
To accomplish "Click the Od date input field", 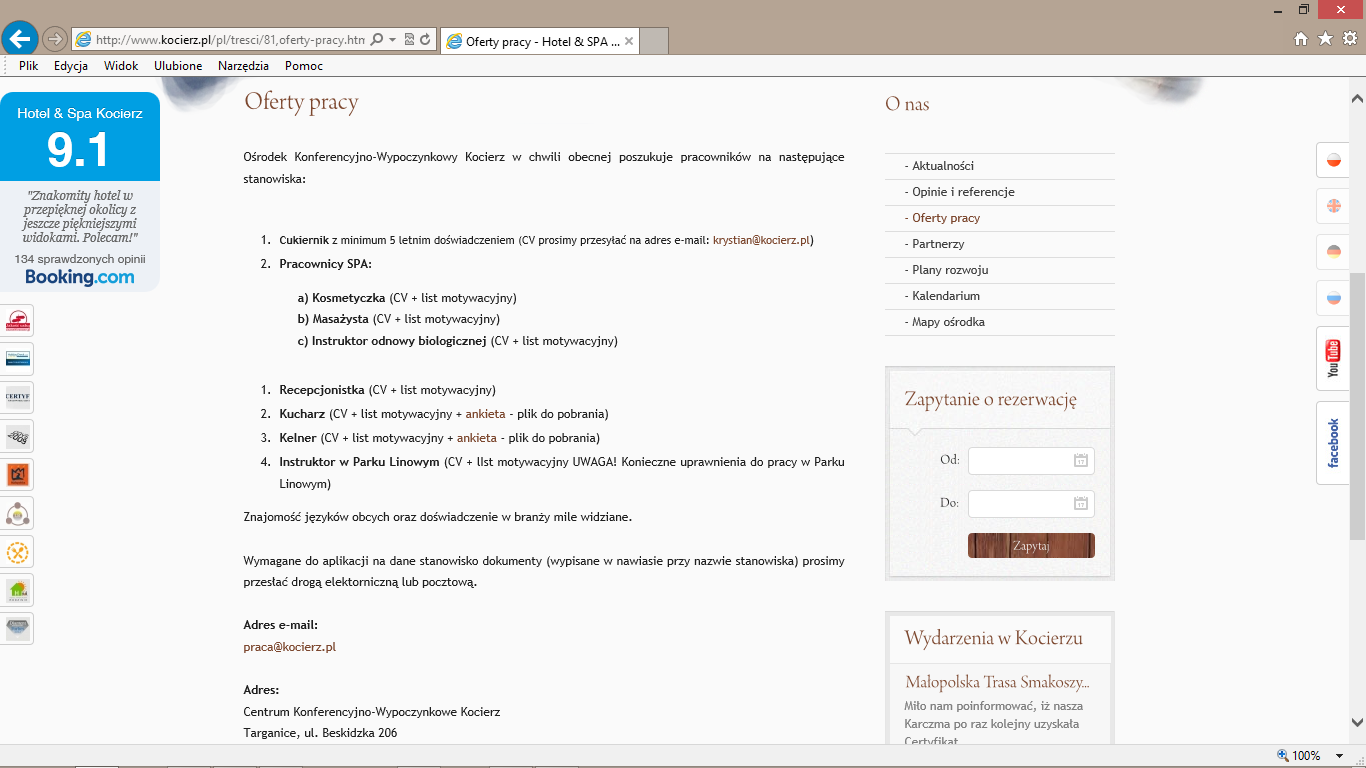I will [x=1031, y=460].
